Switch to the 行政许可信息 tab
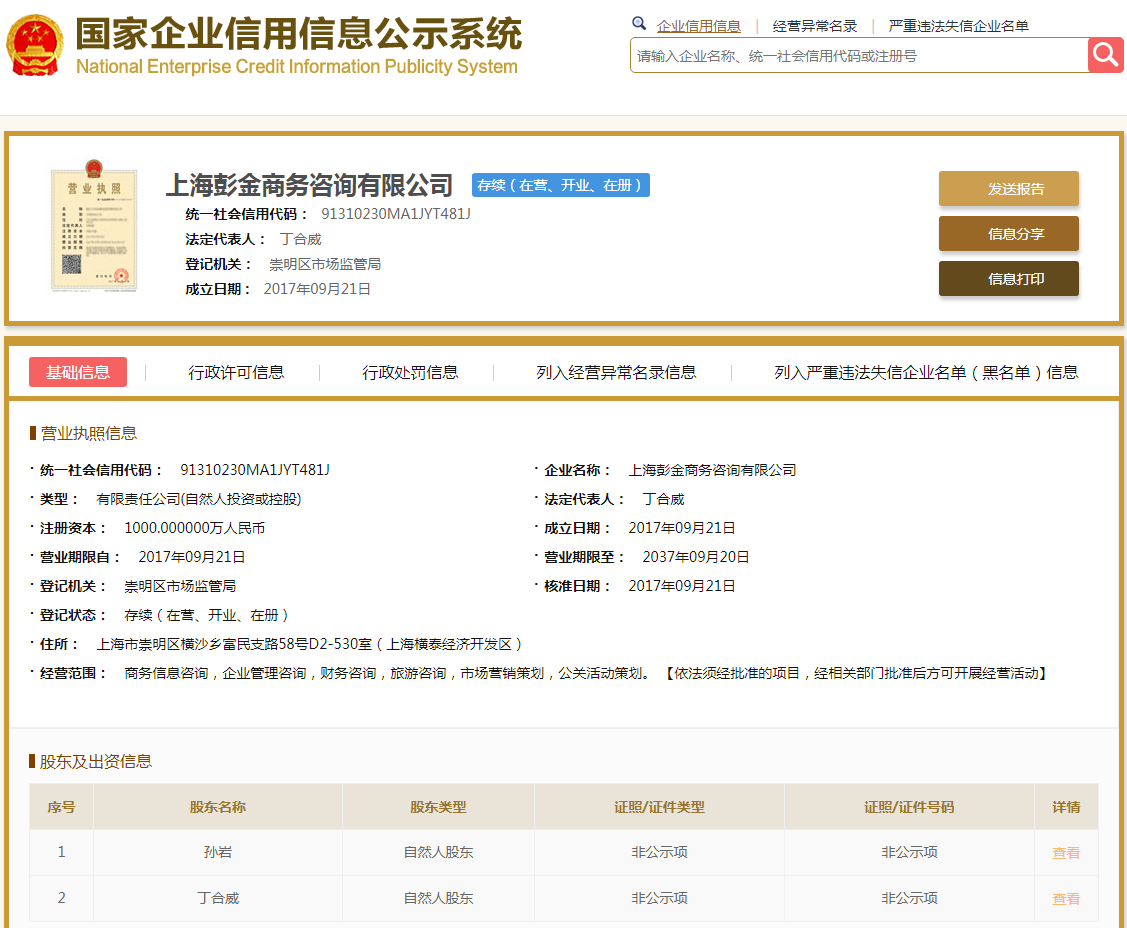This screenshot has height=928, width=1127. (x=234, y=371)
